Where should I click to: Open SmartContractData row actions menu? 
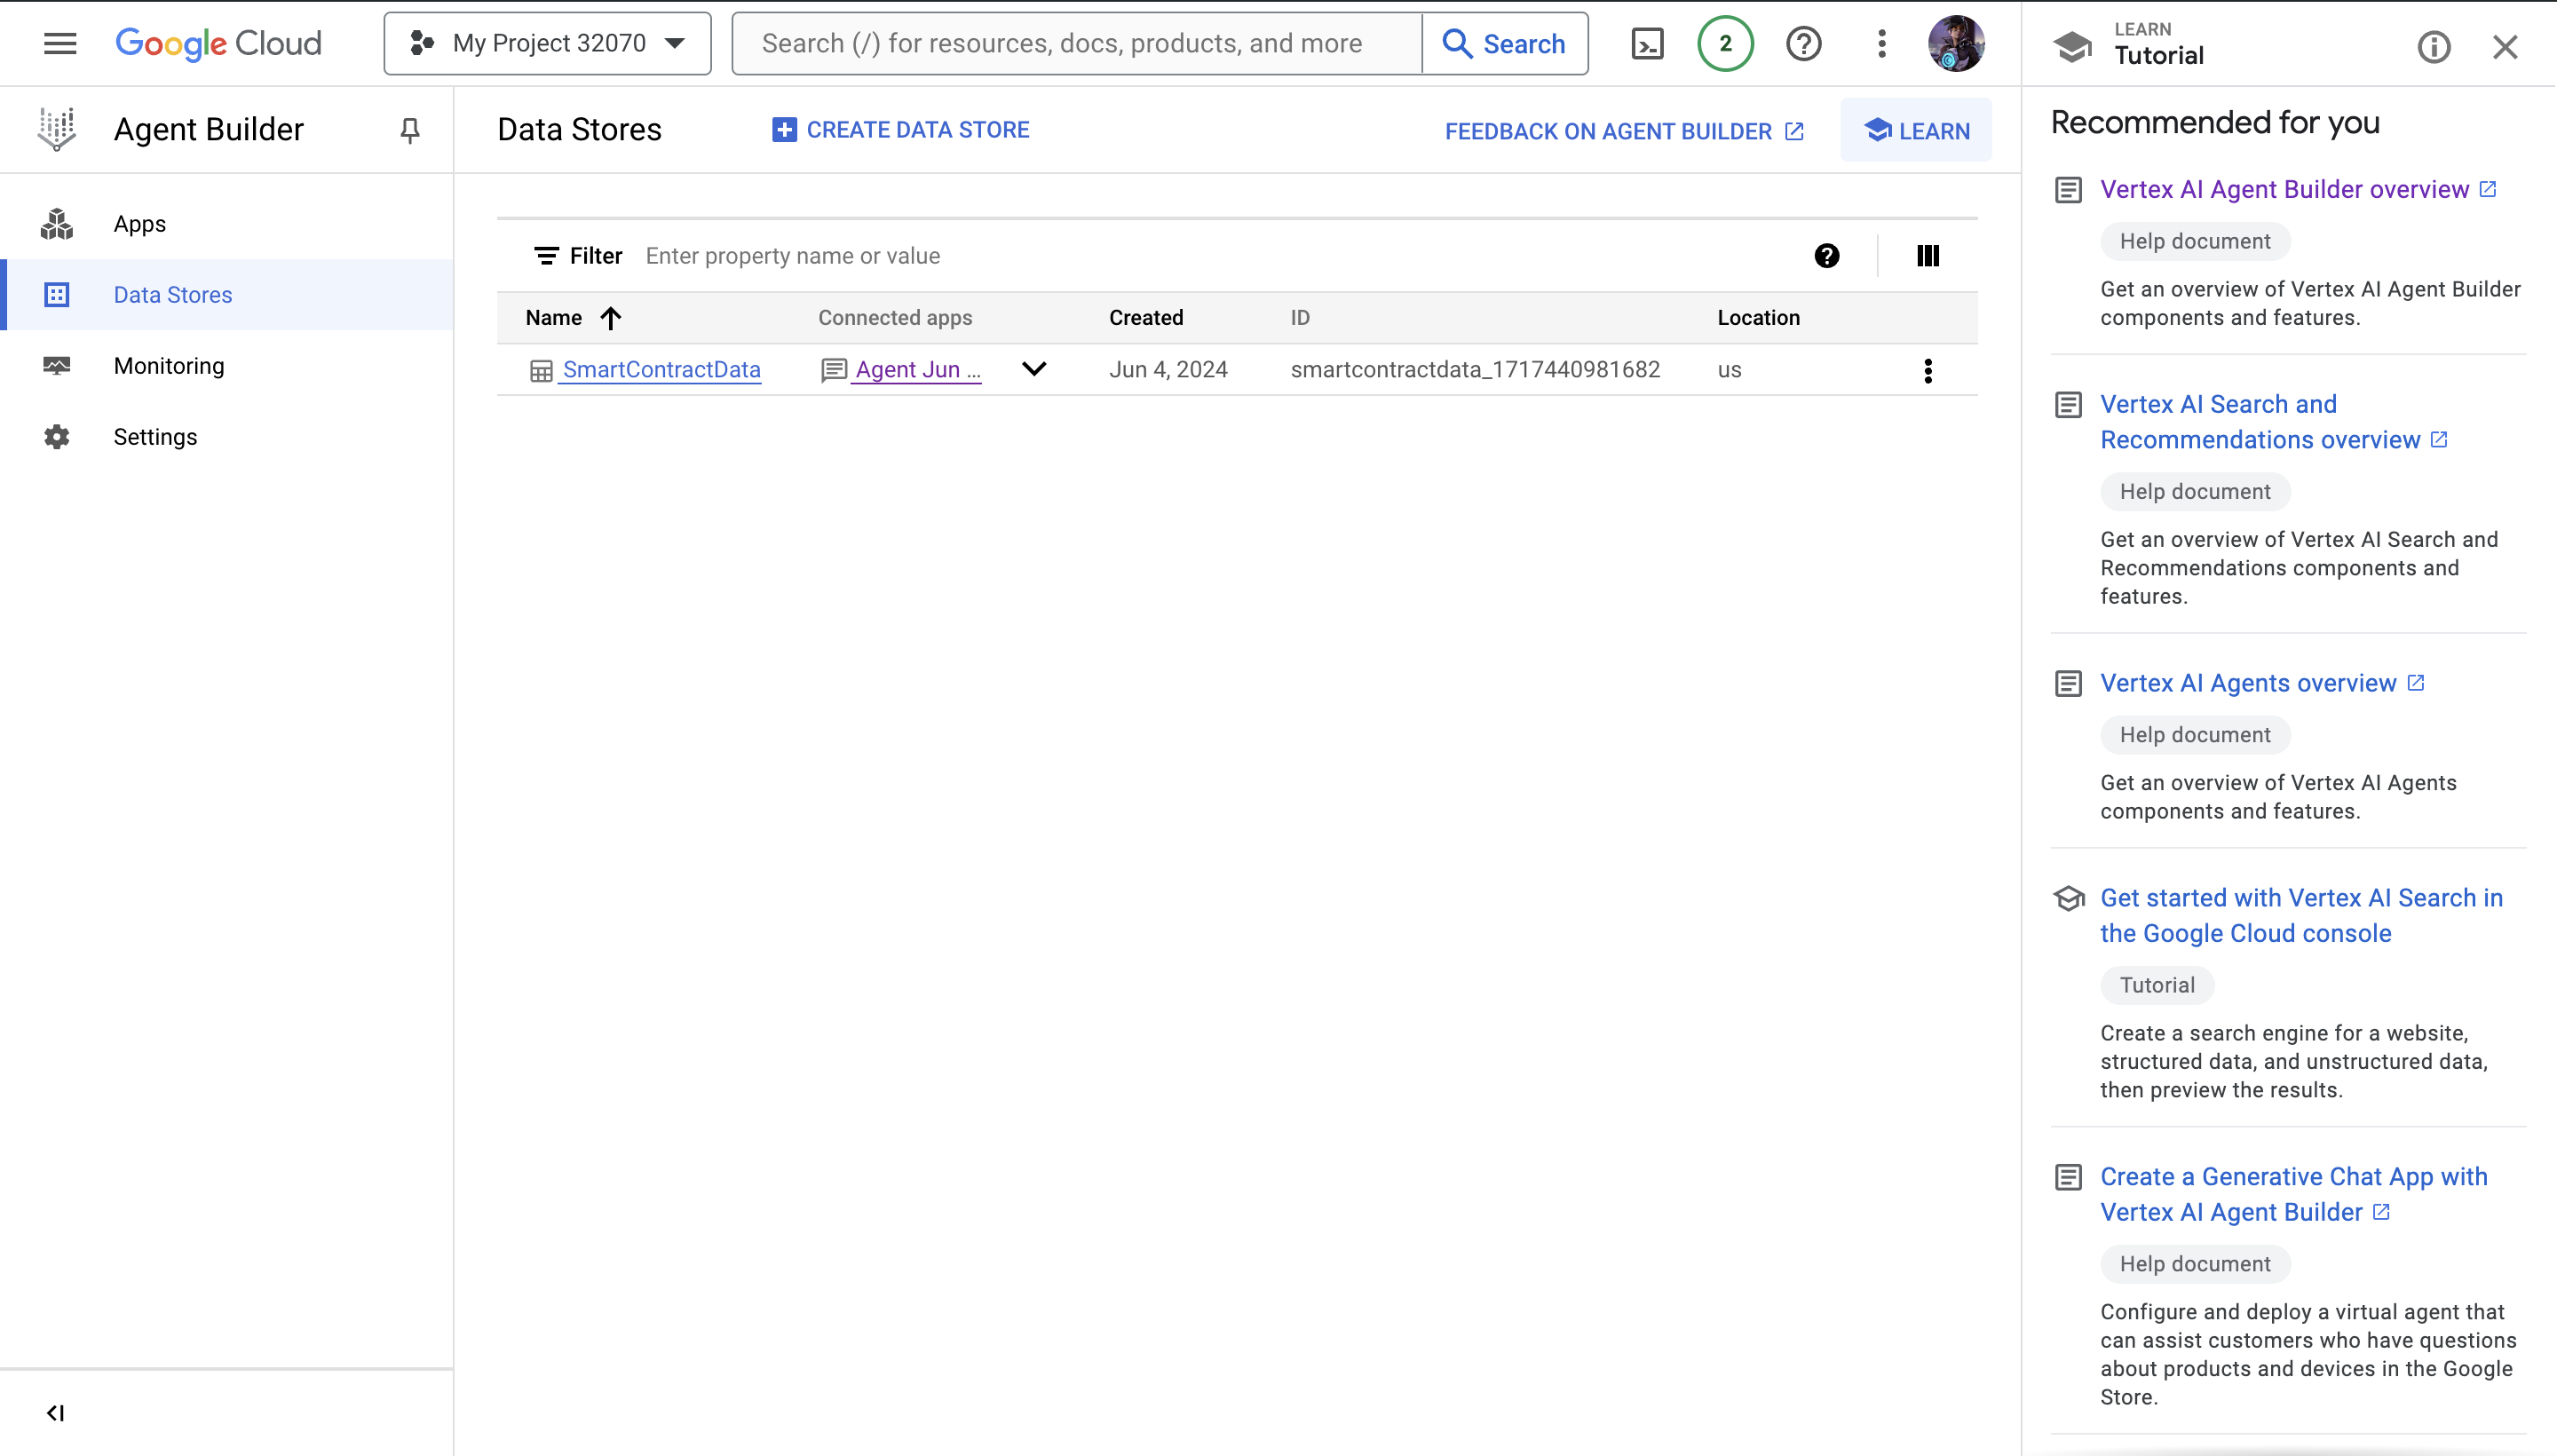click(x=1927, y=371)
